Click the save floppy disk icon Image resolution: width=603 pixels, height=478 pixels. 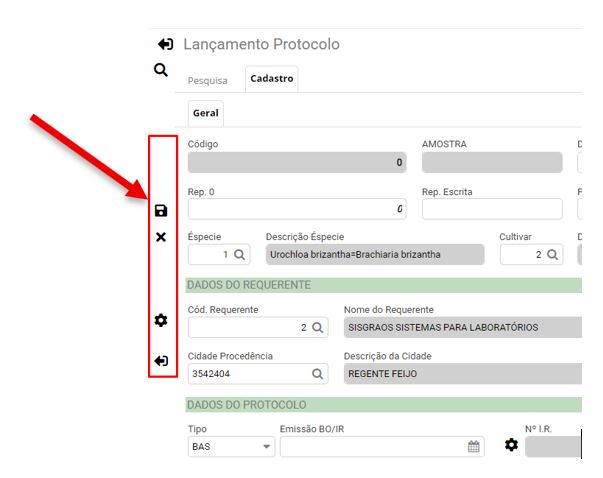(x=161, y=211)
